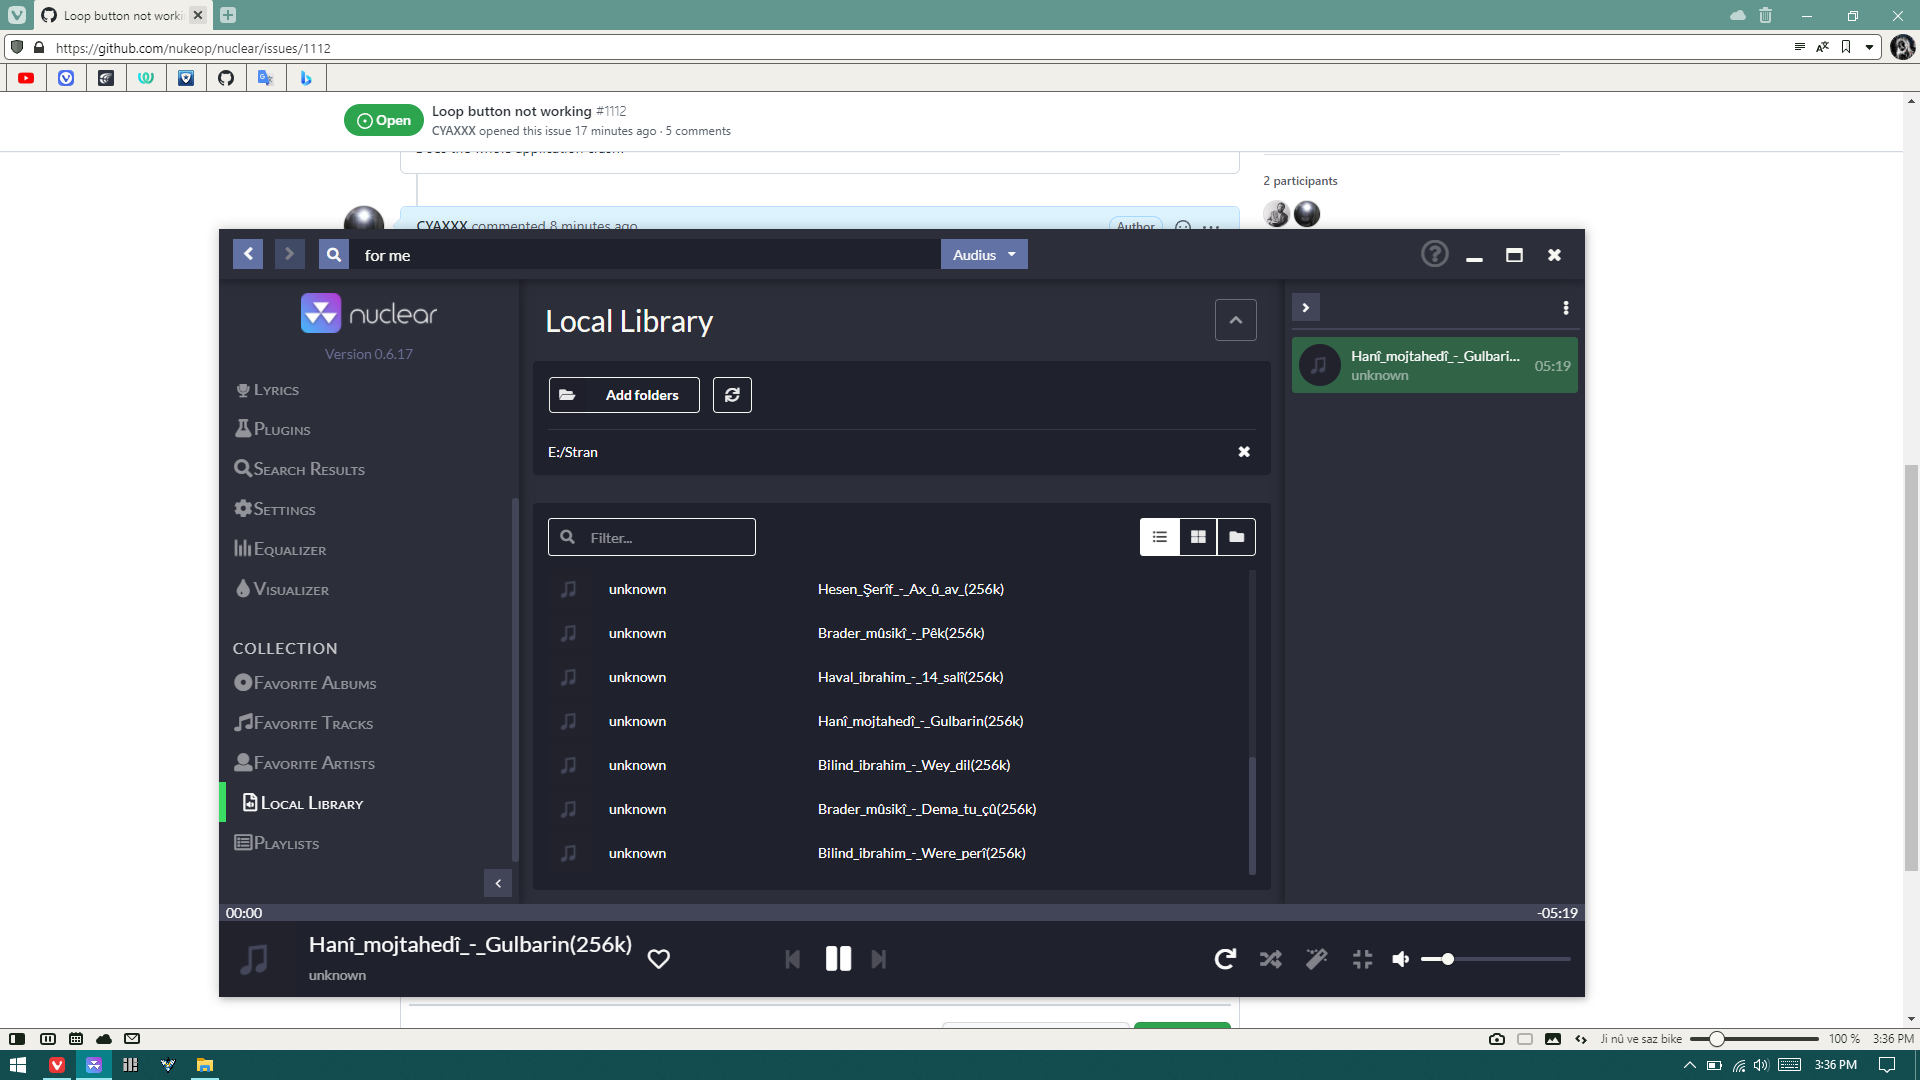Image resolution: width=1920 pixels, height=1080 pixels.
Task: Mute the volume
Action: point(1400,958)
